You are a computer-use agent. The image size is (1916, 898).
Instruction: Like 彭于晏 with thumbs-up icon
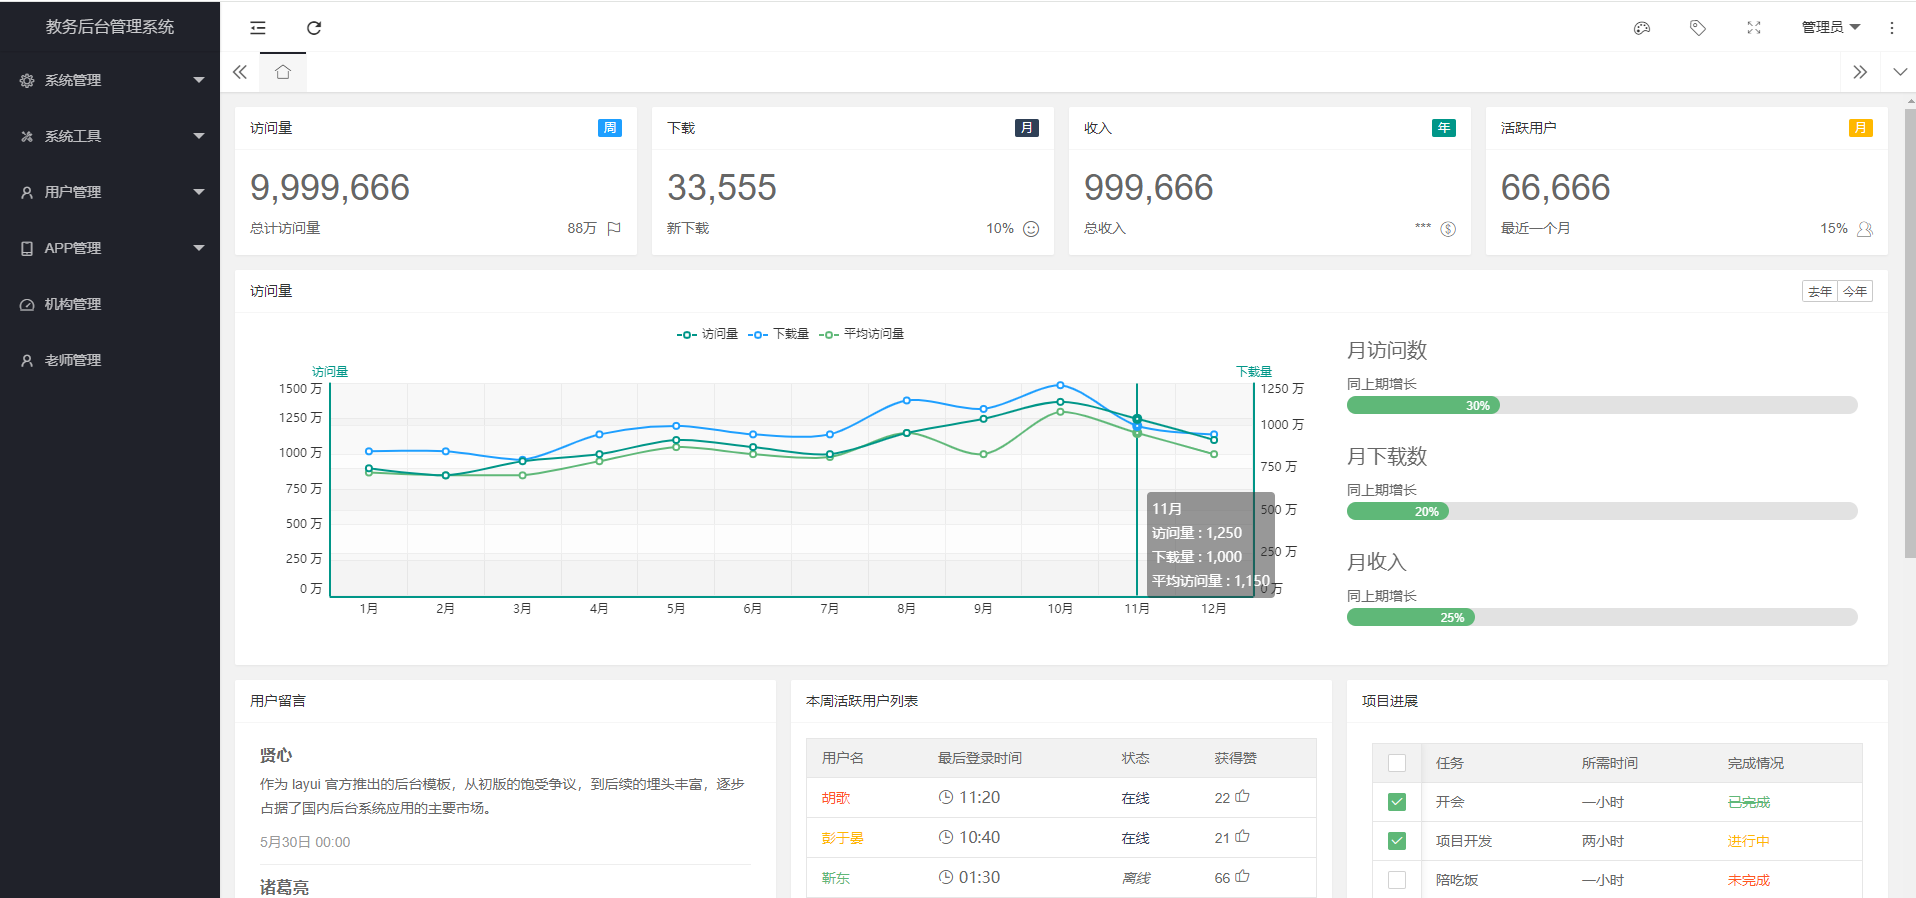click(x=1243, y=837)
